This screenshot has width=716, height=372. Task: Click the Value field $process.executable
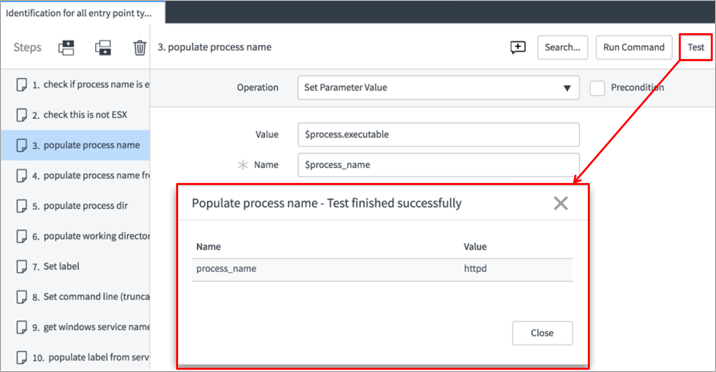pos(438,135)
